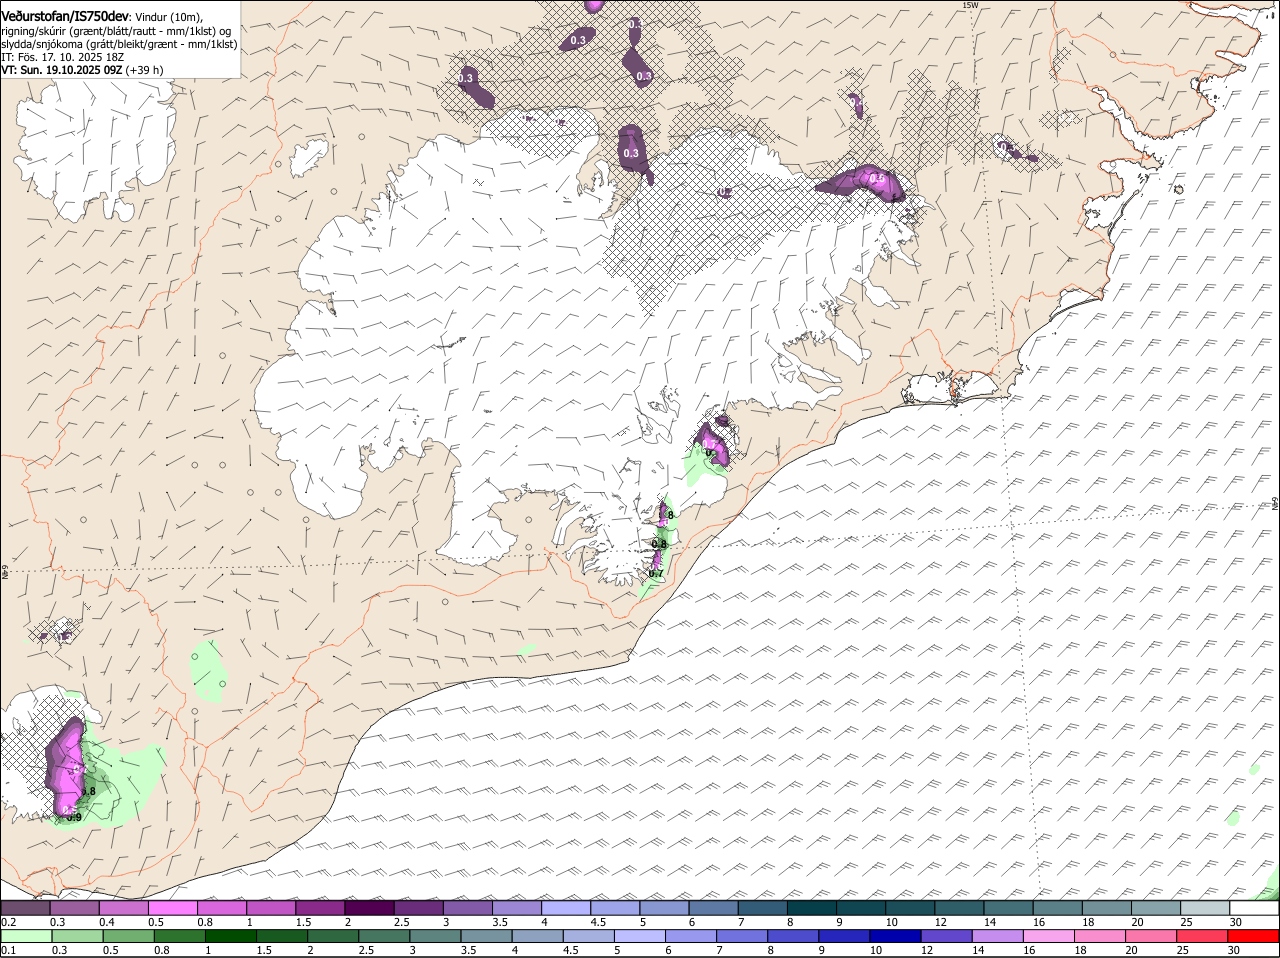1280x958 pixels.
Task: Pick the 3 swatch in the purple snow scale
Action: pyautogui.click(x=467, y=907)
